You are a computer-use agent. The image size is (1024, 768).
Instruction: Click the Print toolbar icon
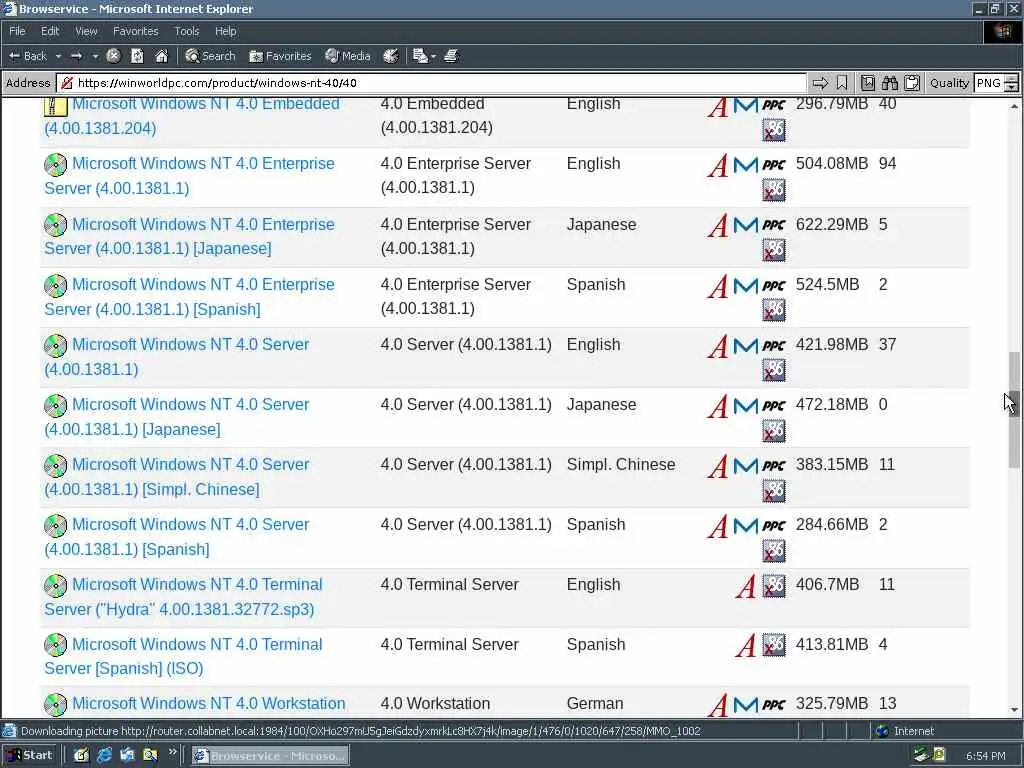tap(451, 56)
